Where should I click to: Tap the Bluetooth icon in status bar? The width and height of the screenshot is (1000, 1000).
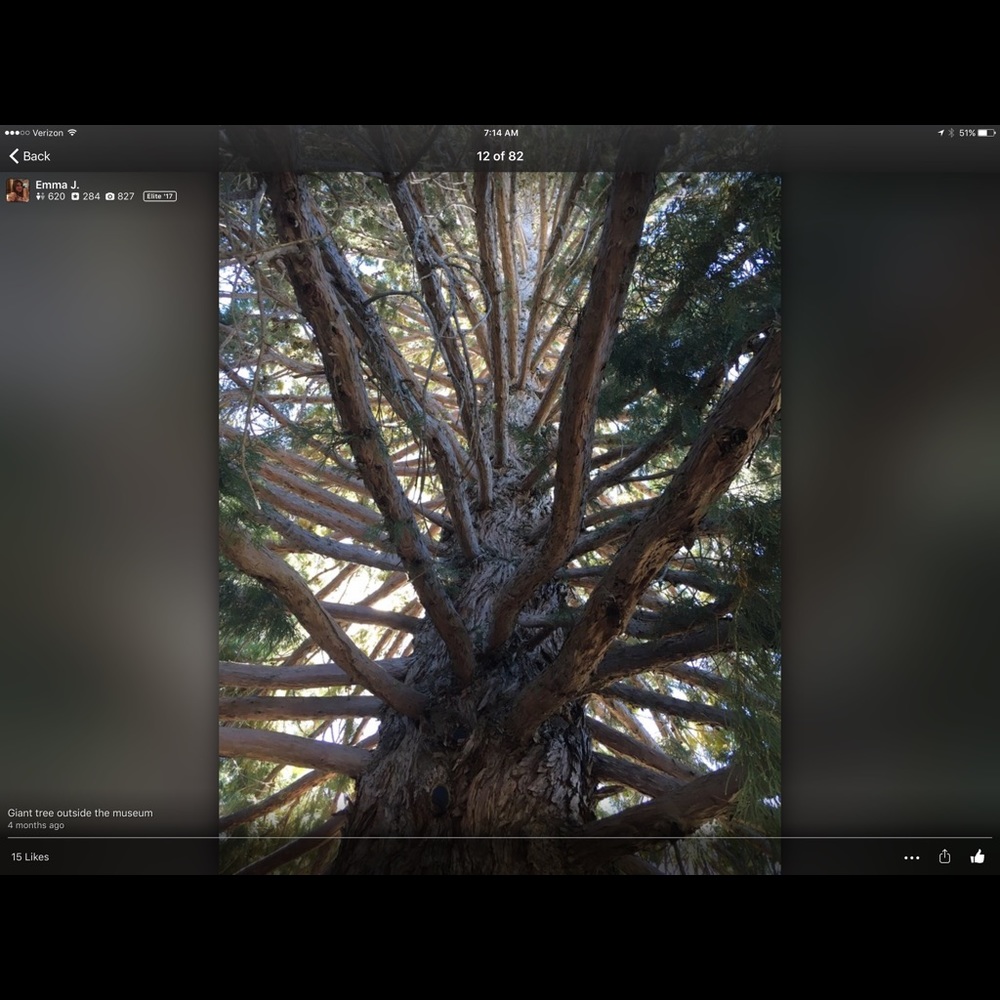[x=951, y=133]
